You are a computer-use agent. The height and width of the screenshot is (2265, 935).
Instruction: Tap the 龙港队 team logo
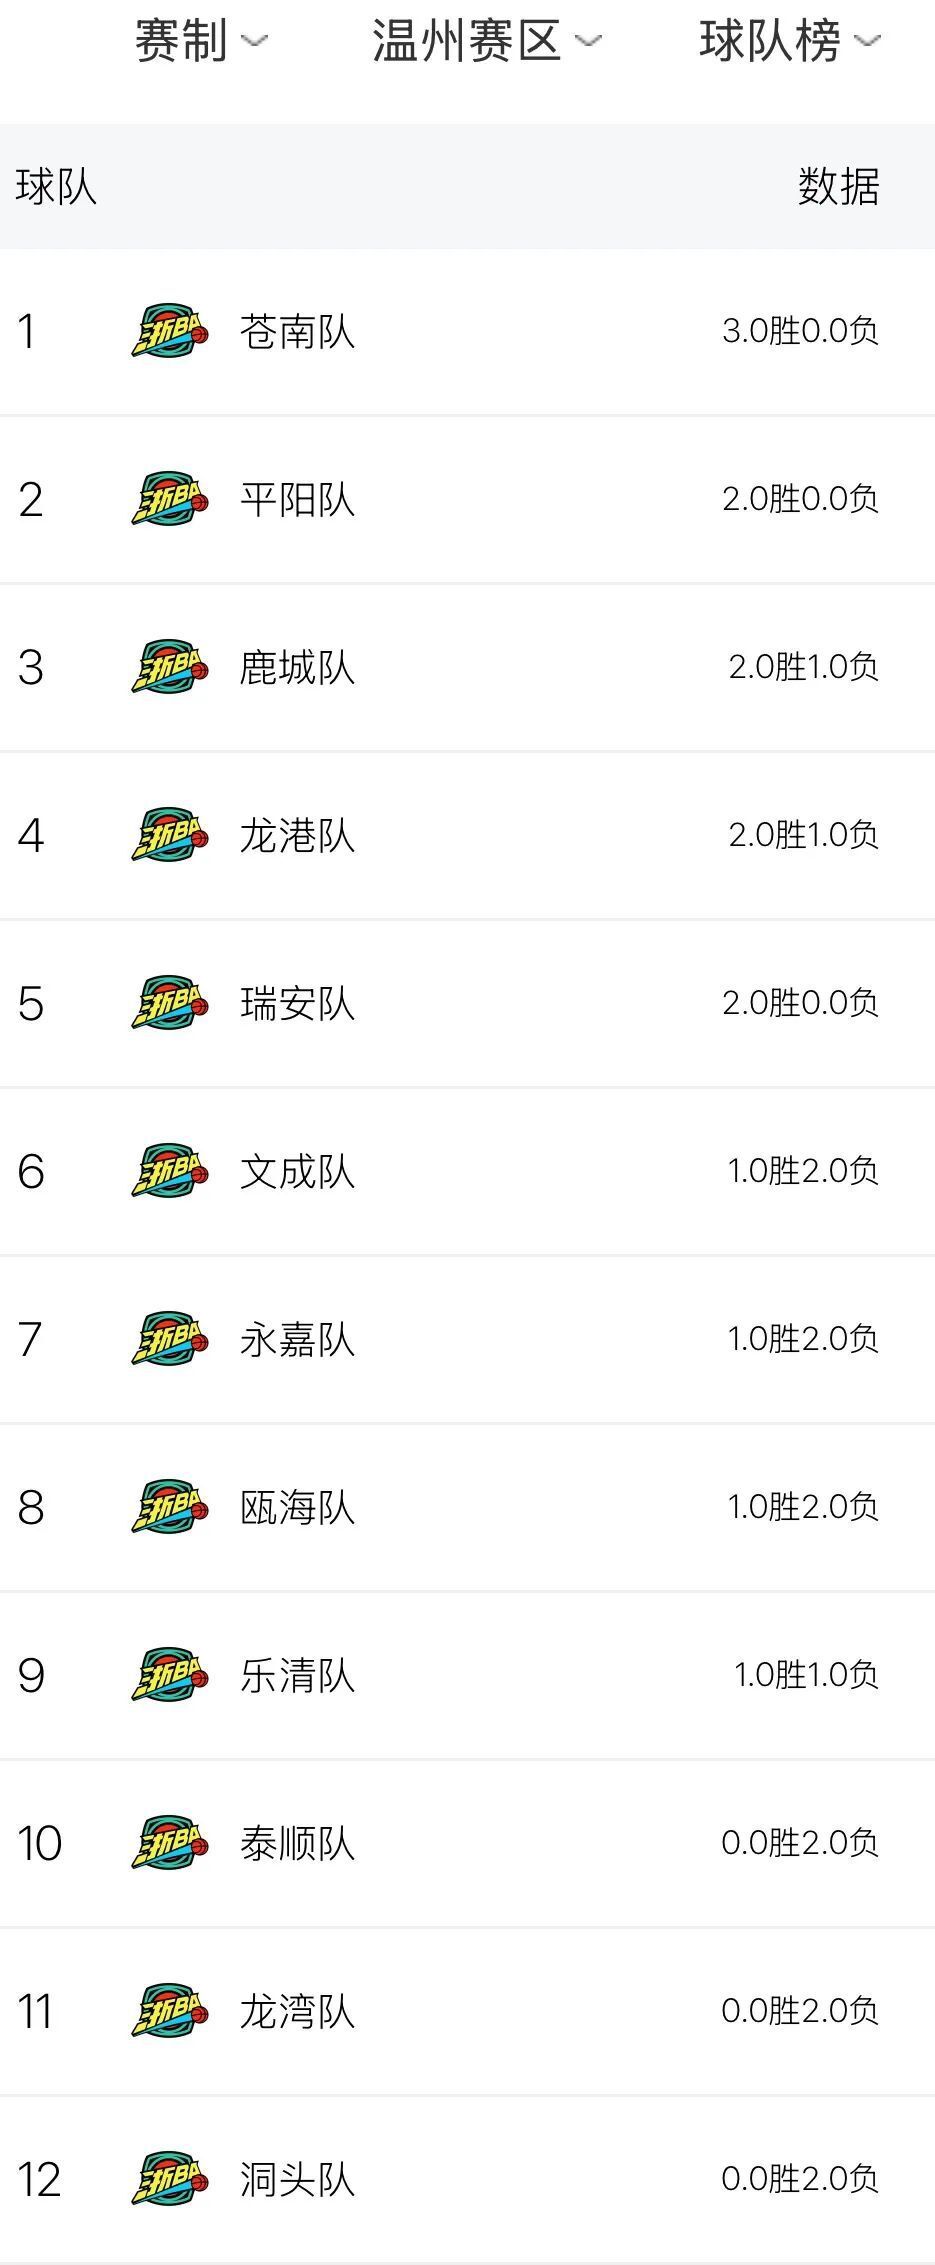pos(170,835)
